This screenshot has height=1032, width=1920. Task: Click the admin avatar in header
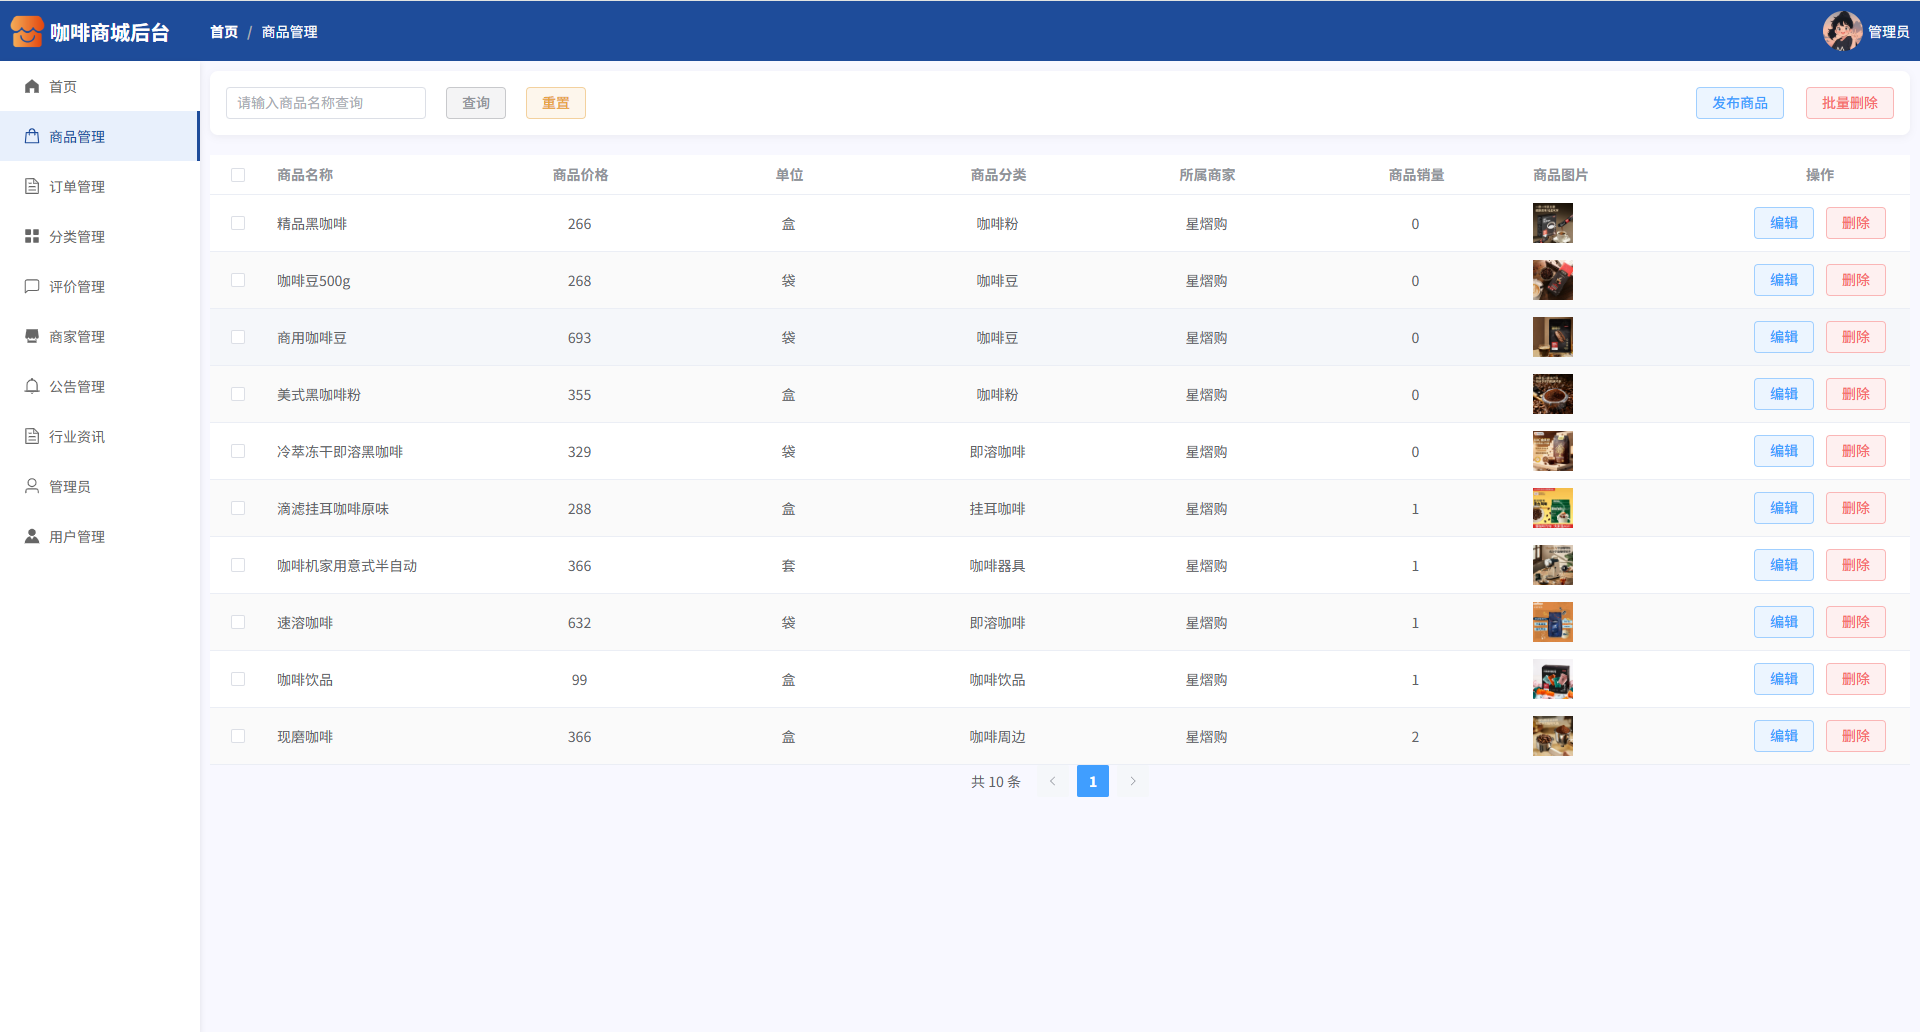pyautogui.click(x=1841, y=31)
